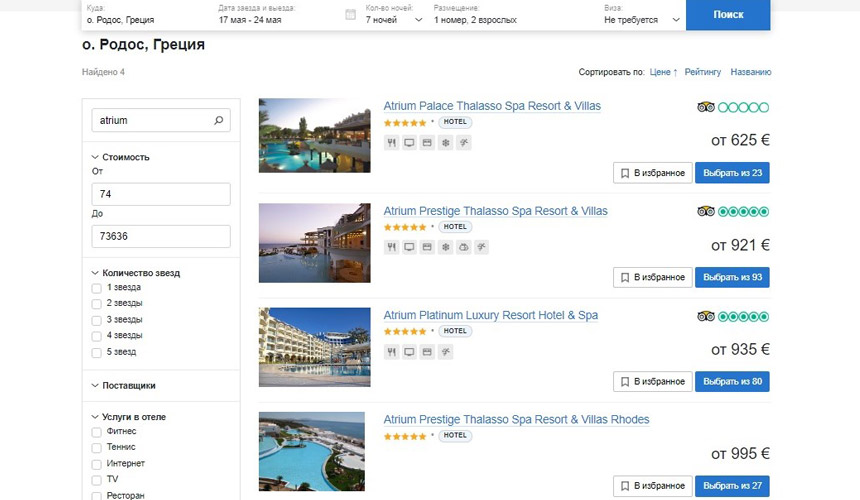This screenshot has width=860, height=500.
Task: Click the TV amenity icon of Atrium Prestige
Action: [x=409, y=247]
